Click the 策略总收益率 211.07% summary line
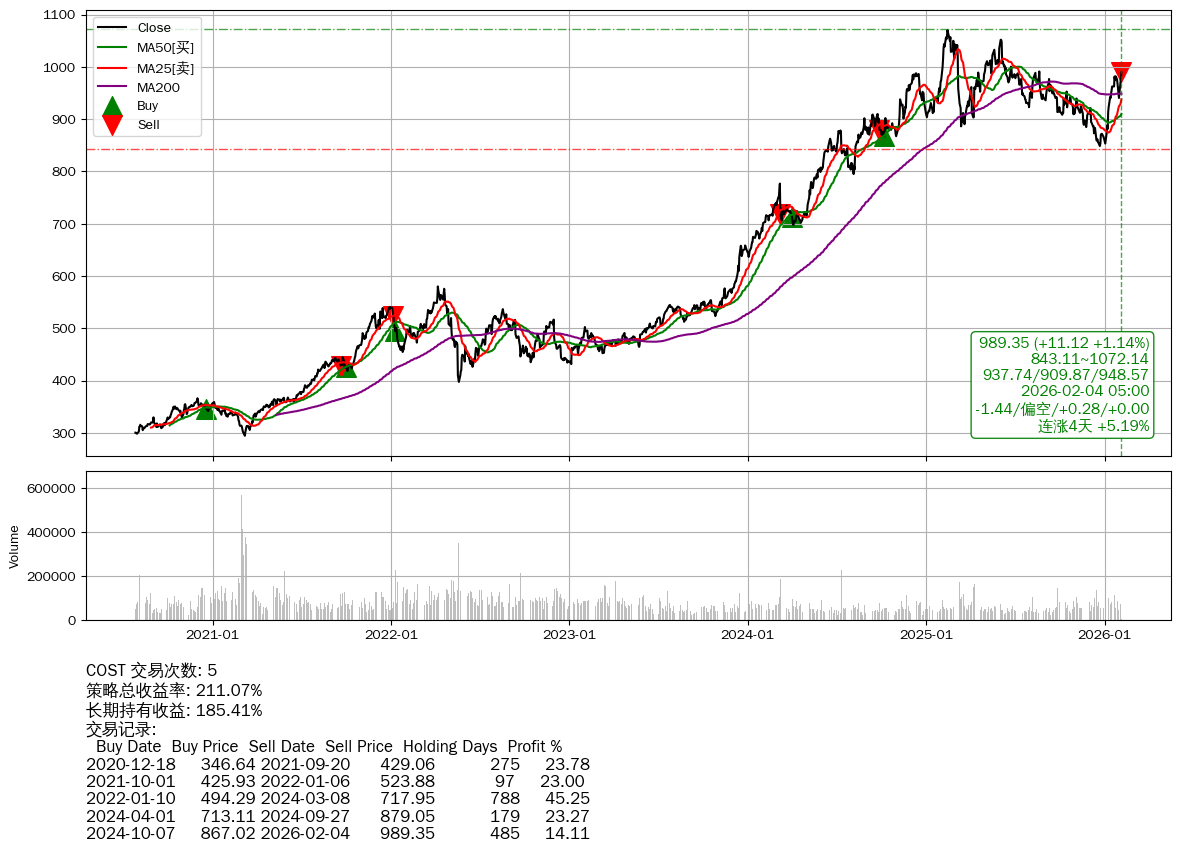The height and width of the screenshot is (852, 1180). coord(174,691)
